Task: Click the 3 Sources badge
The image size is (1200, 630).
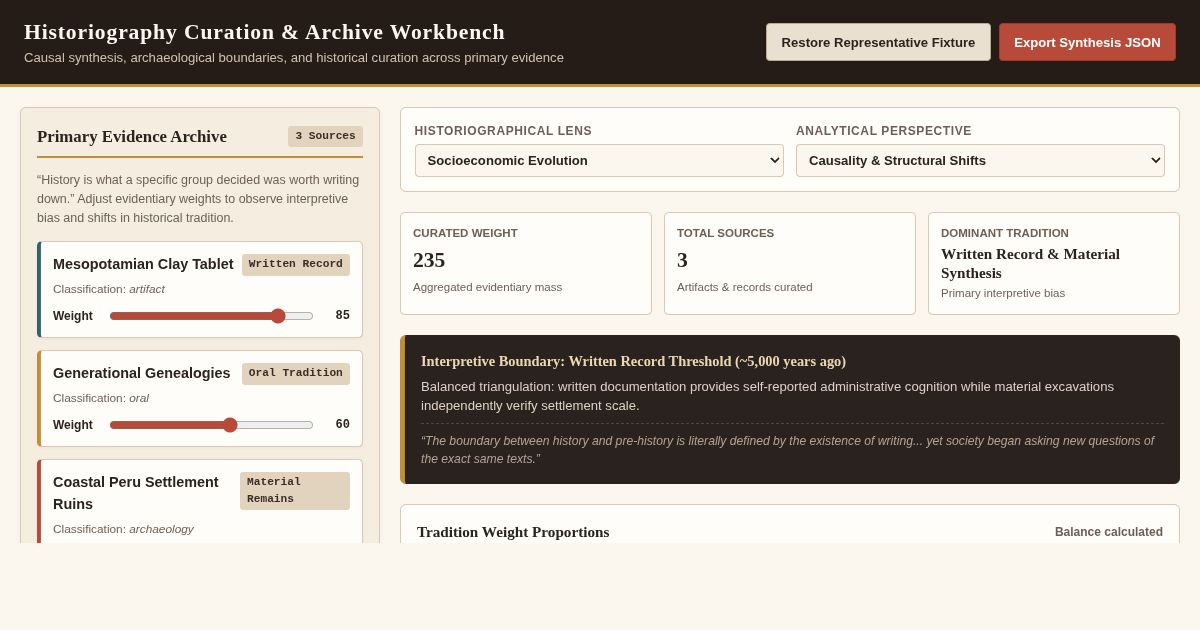Action: click(325, 136)
